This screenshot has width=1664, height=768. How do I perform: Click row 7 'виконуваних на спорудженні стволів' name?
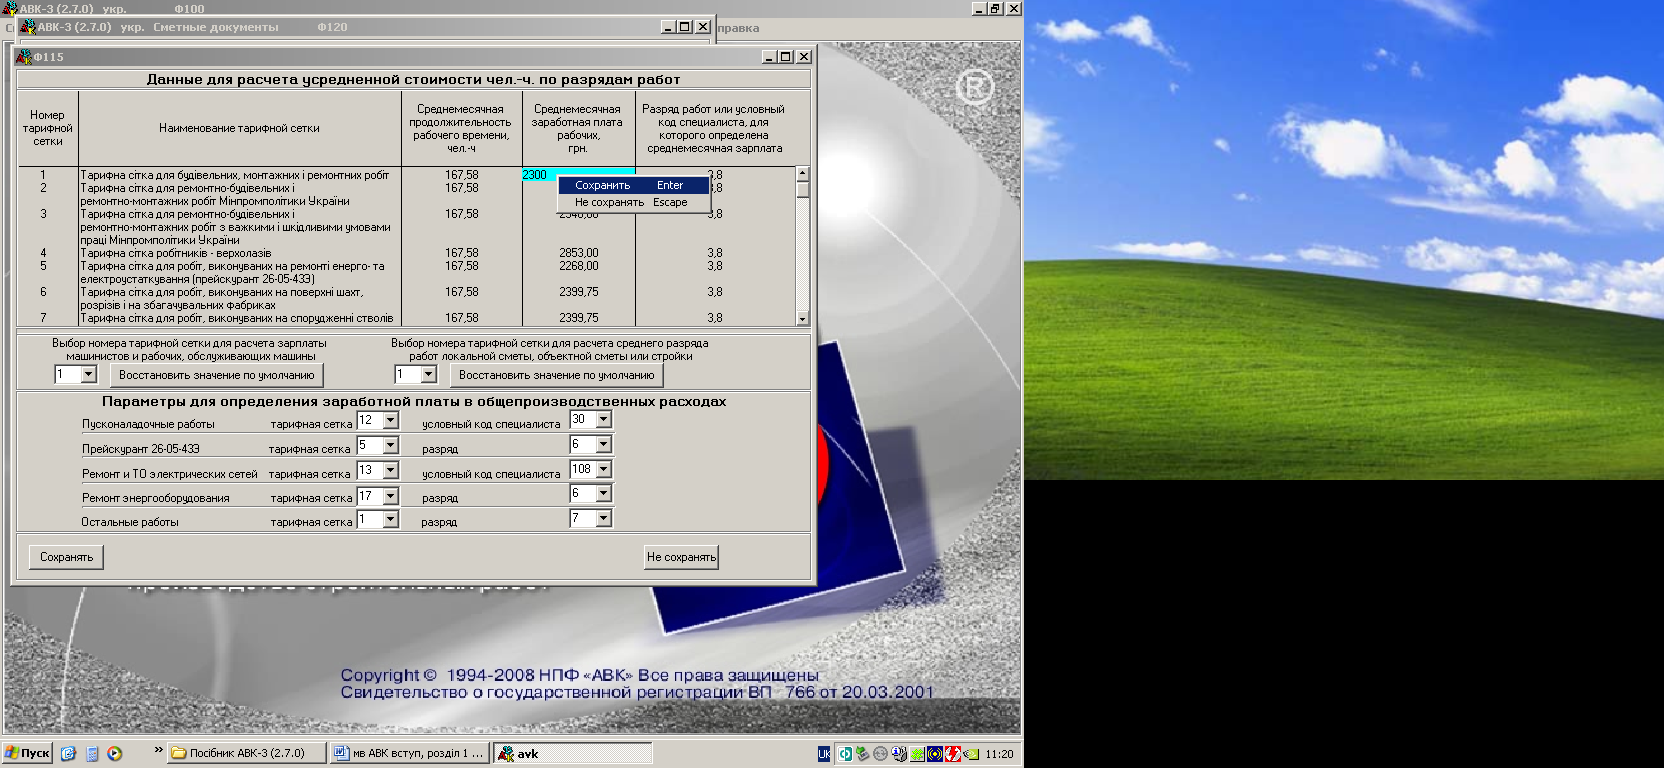(x=237, y=318)
